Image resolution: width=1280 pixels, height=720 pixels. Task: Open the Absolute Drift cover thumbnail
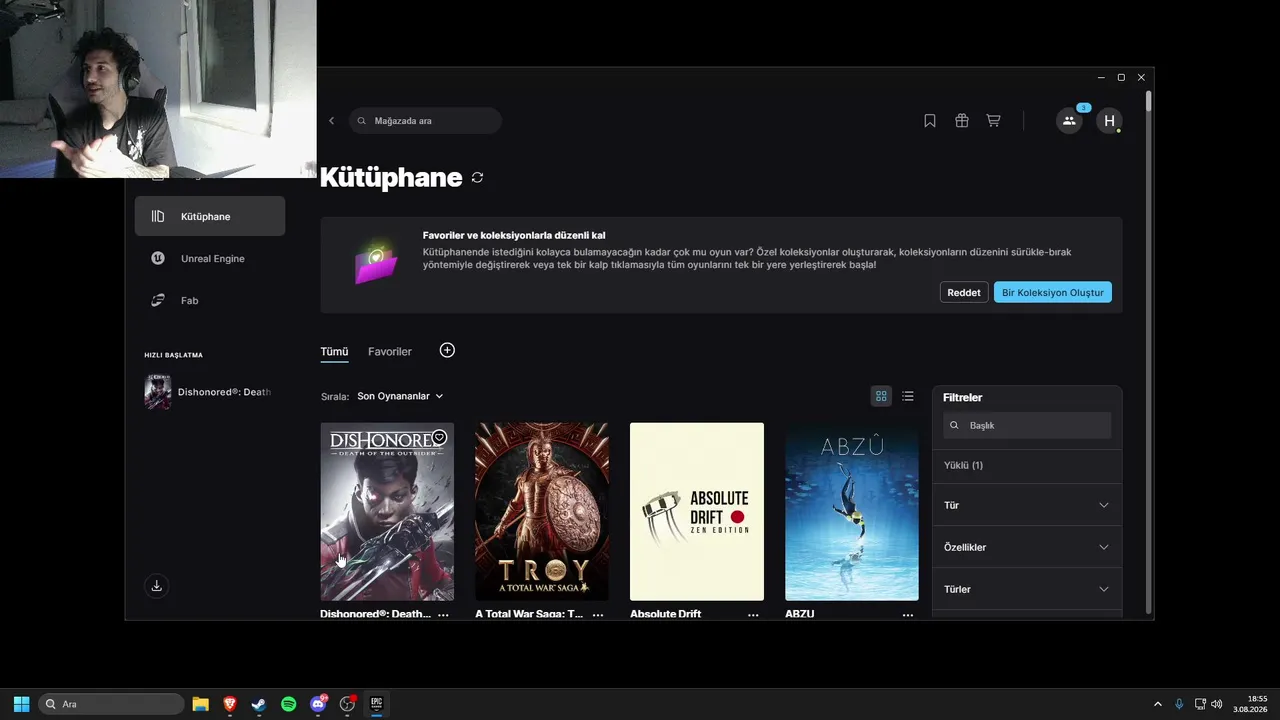pyautogui.click(x=697, y=511)
